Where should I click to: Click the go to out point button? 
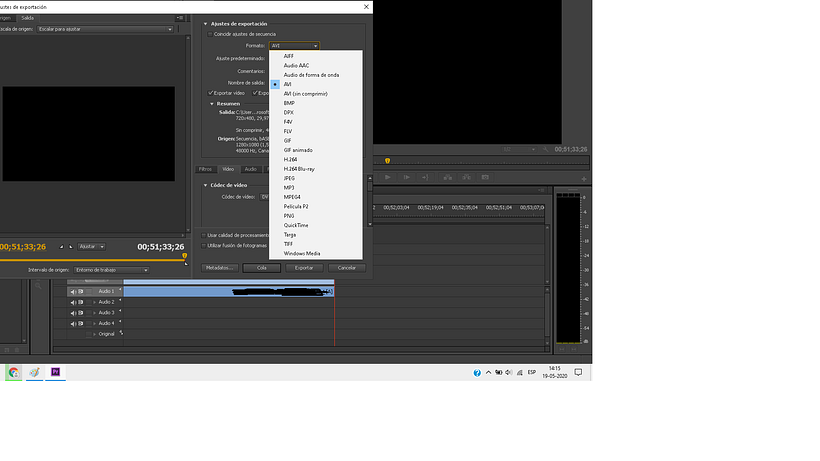tap(425, 177)
